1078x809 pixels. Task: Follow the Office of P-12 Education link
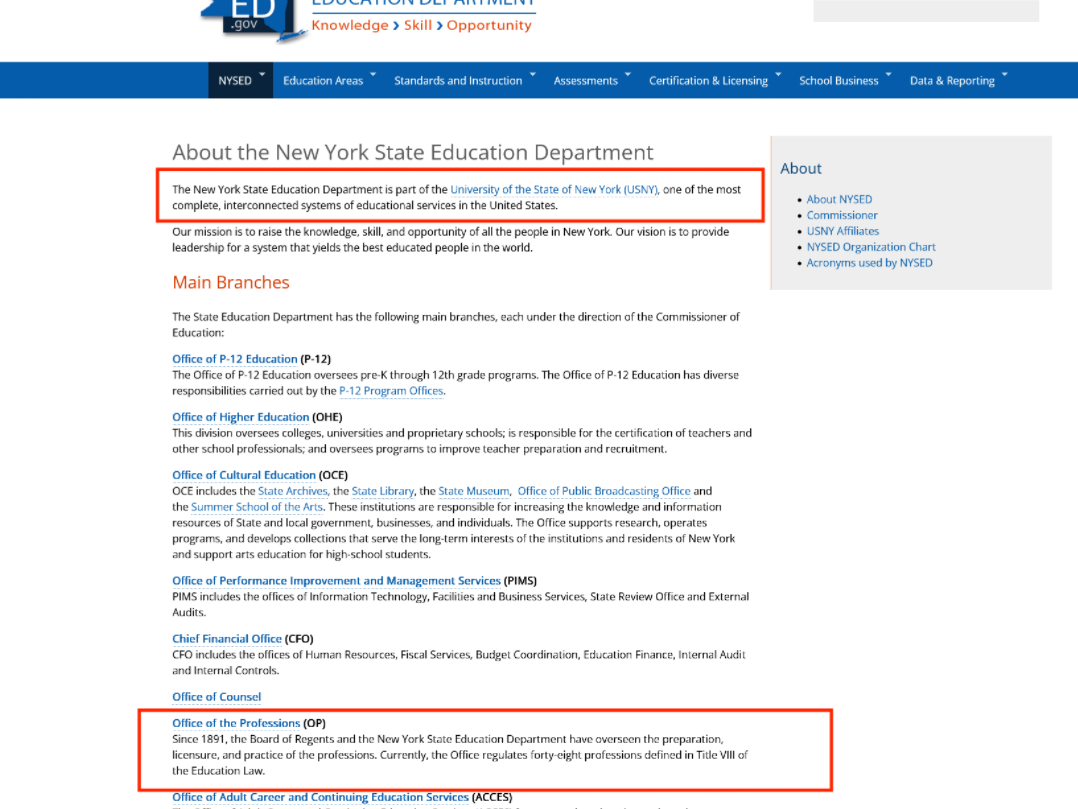(x=234, y=359)
